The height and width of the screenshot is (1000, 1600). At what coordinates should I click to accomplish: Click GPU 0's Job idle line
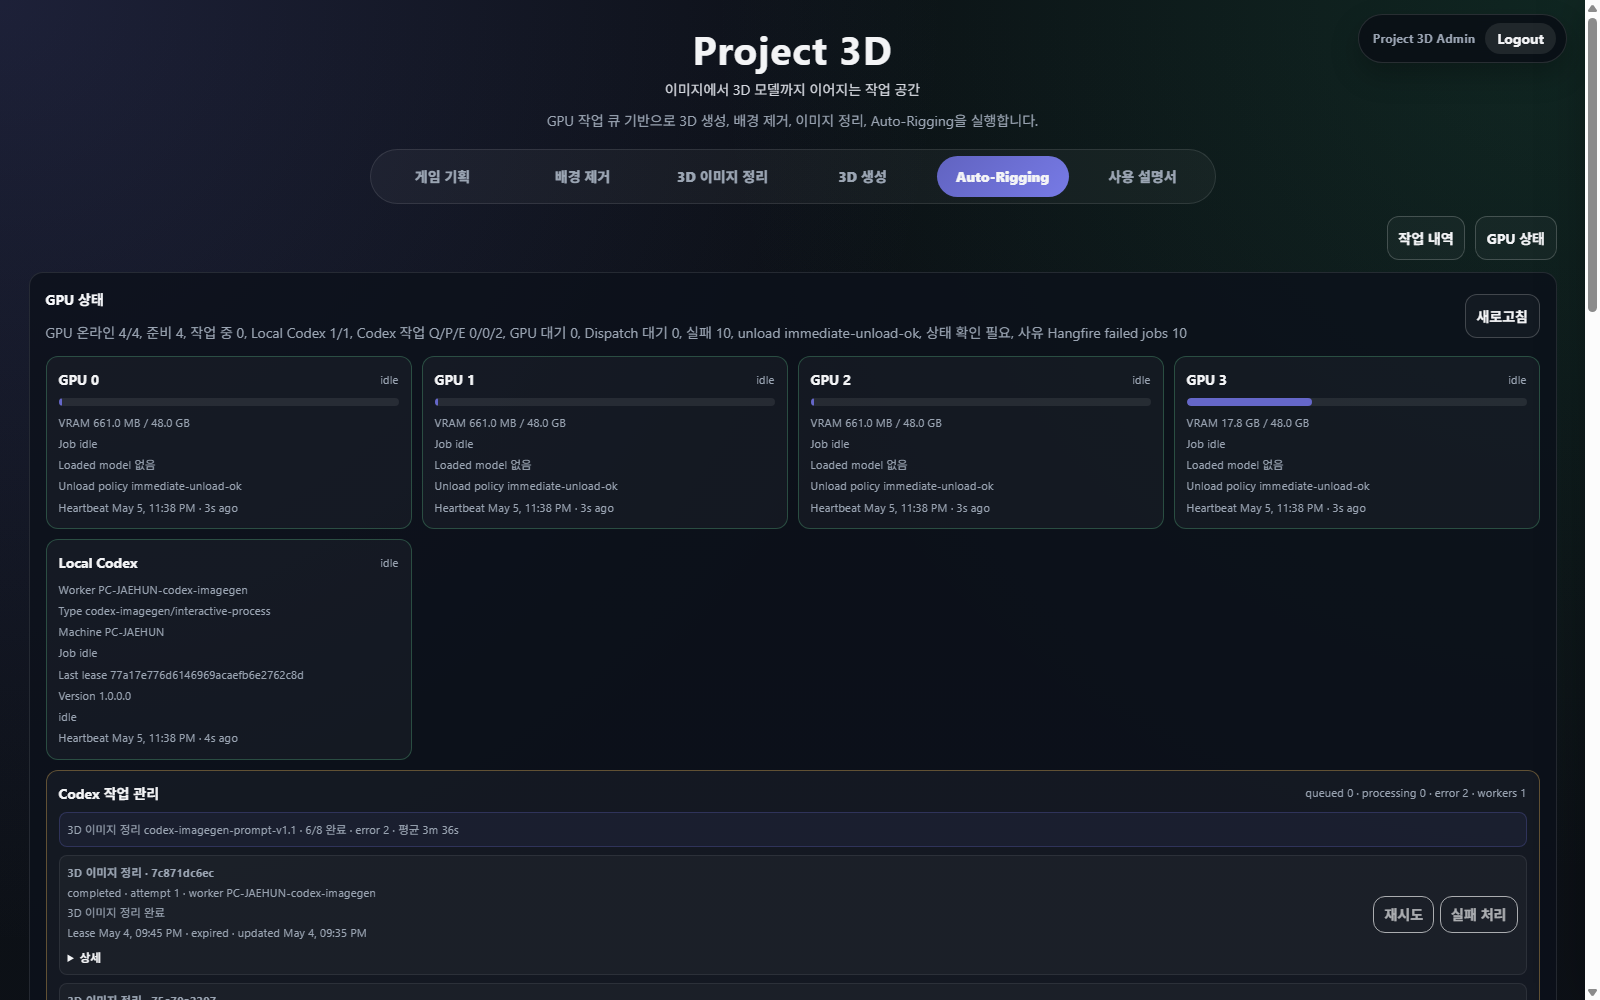coord(78,444)
